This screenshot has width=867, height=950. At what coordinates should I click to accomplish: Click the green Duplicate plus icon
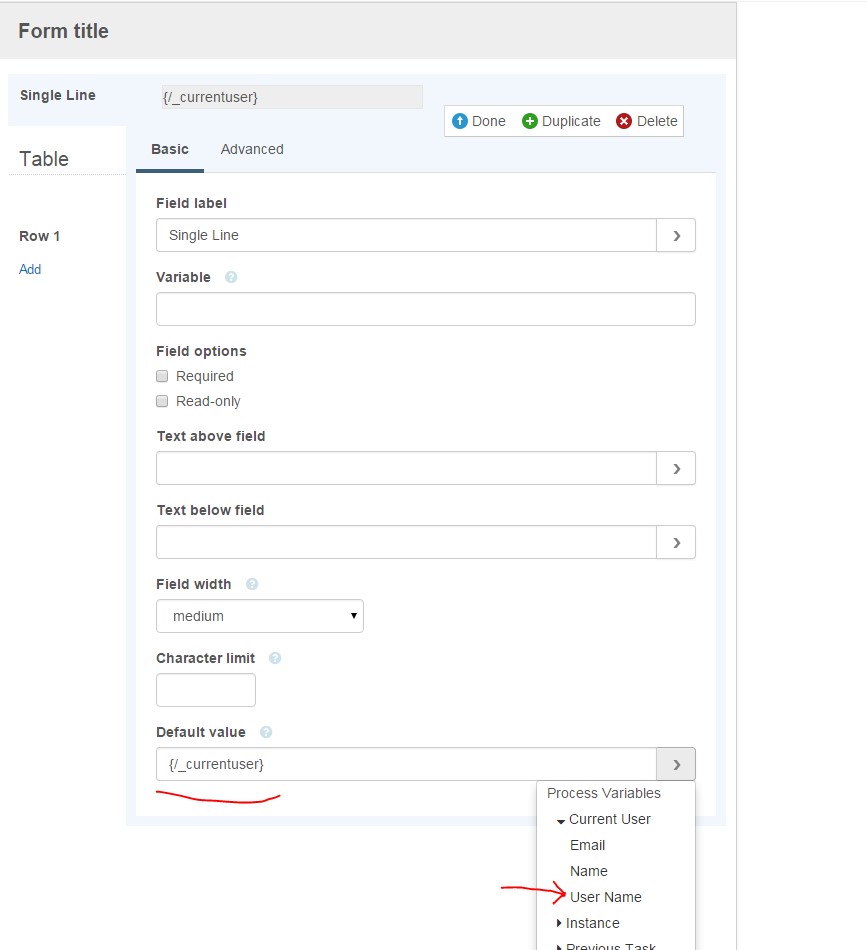pos(530,121)
